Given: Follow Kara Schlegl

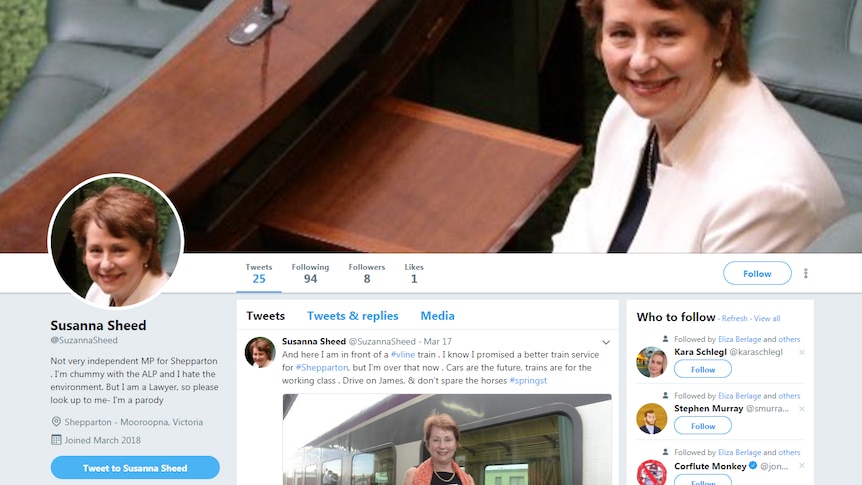Looking at the screenshot, I should coord(703,369).
